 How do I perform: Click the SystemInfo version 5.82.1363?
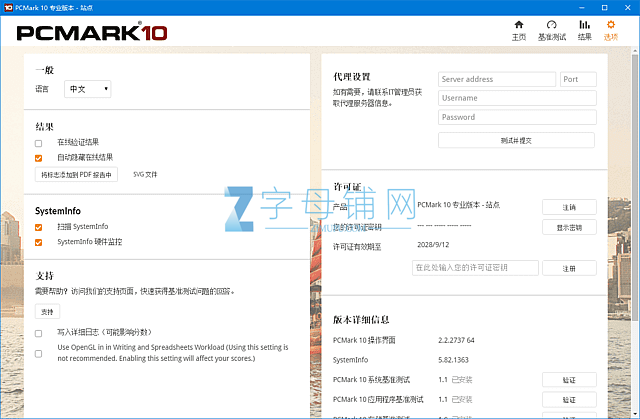click(x=453, y=360)
